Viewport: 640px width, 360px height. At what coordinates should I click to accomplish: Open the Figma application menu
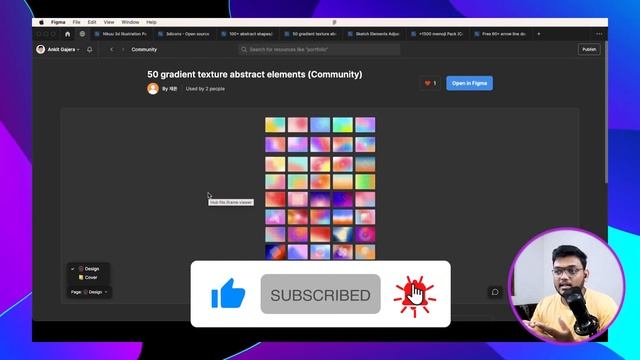(58, 22)
